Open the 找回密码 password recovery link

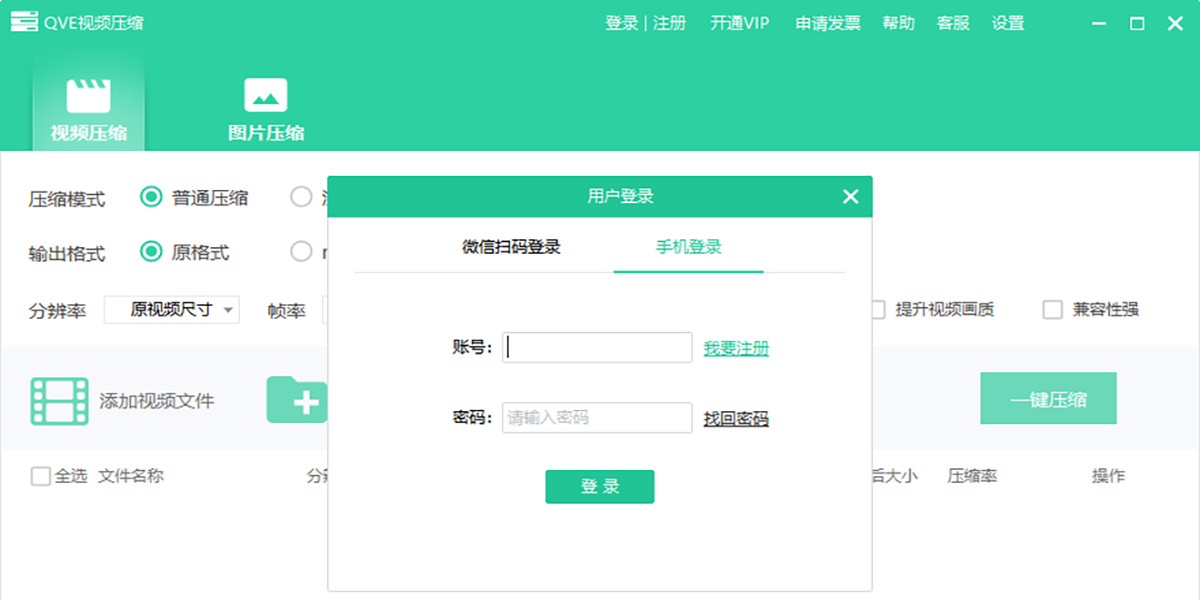point(736,418)
